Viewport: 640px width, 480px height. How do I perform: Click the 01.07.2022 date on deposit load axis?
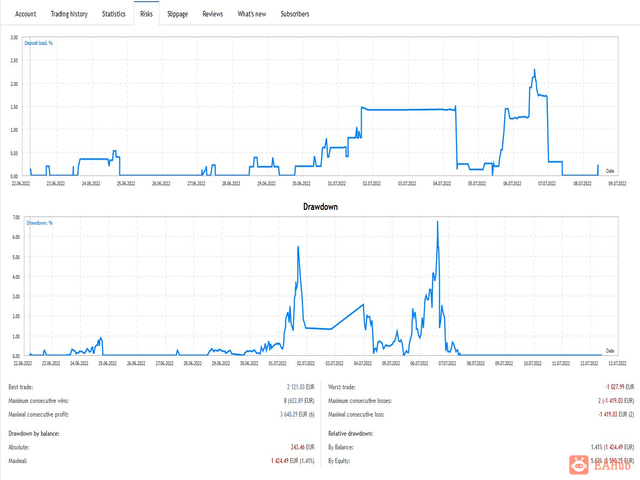(337, 184)
